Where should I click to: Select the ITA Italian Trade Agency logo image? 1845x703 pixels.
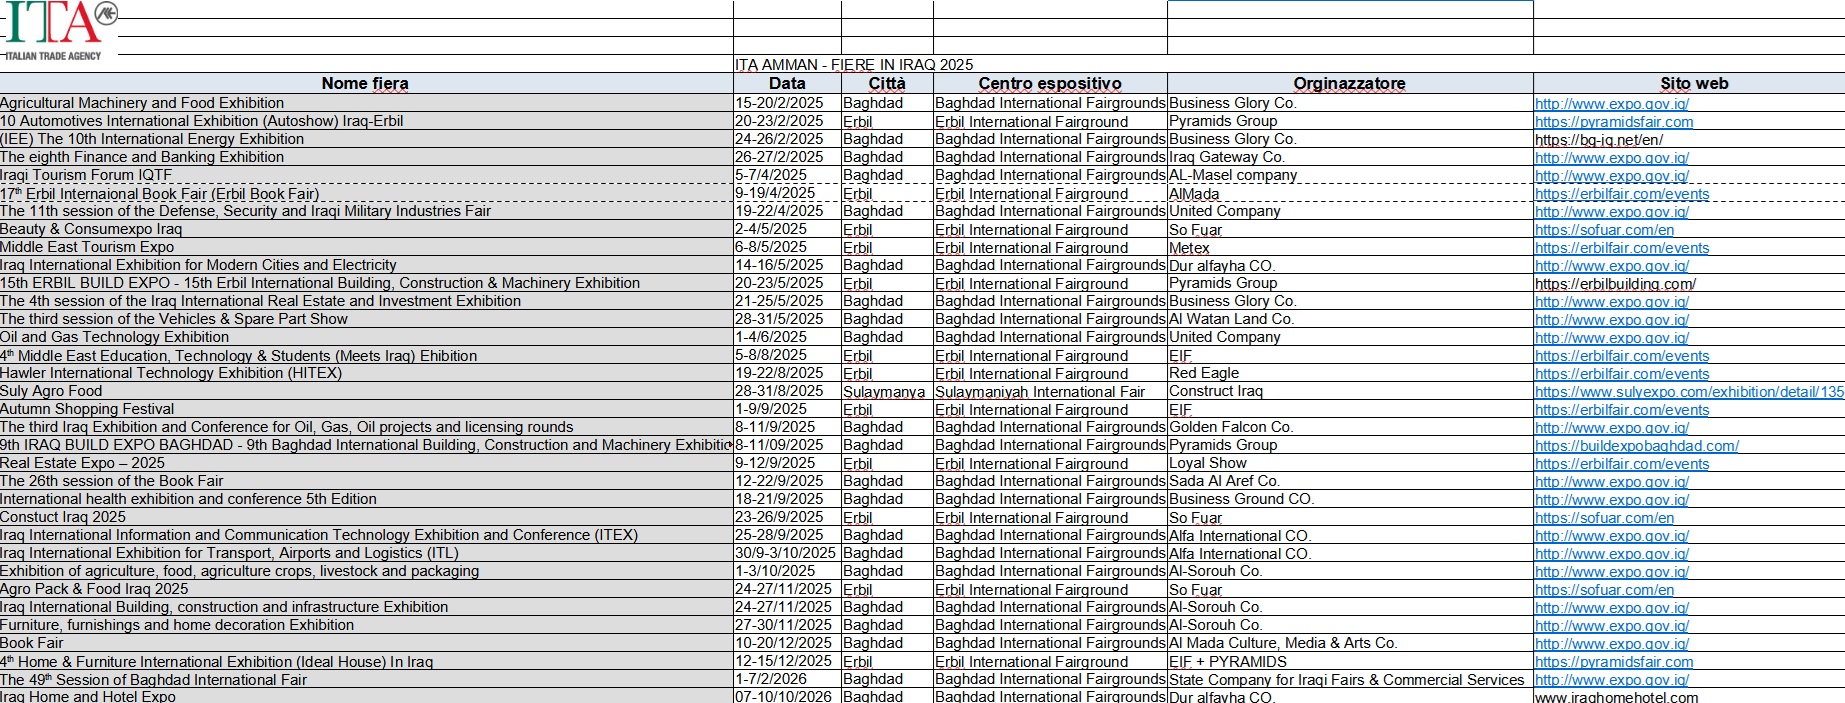(x=59, y=31)
